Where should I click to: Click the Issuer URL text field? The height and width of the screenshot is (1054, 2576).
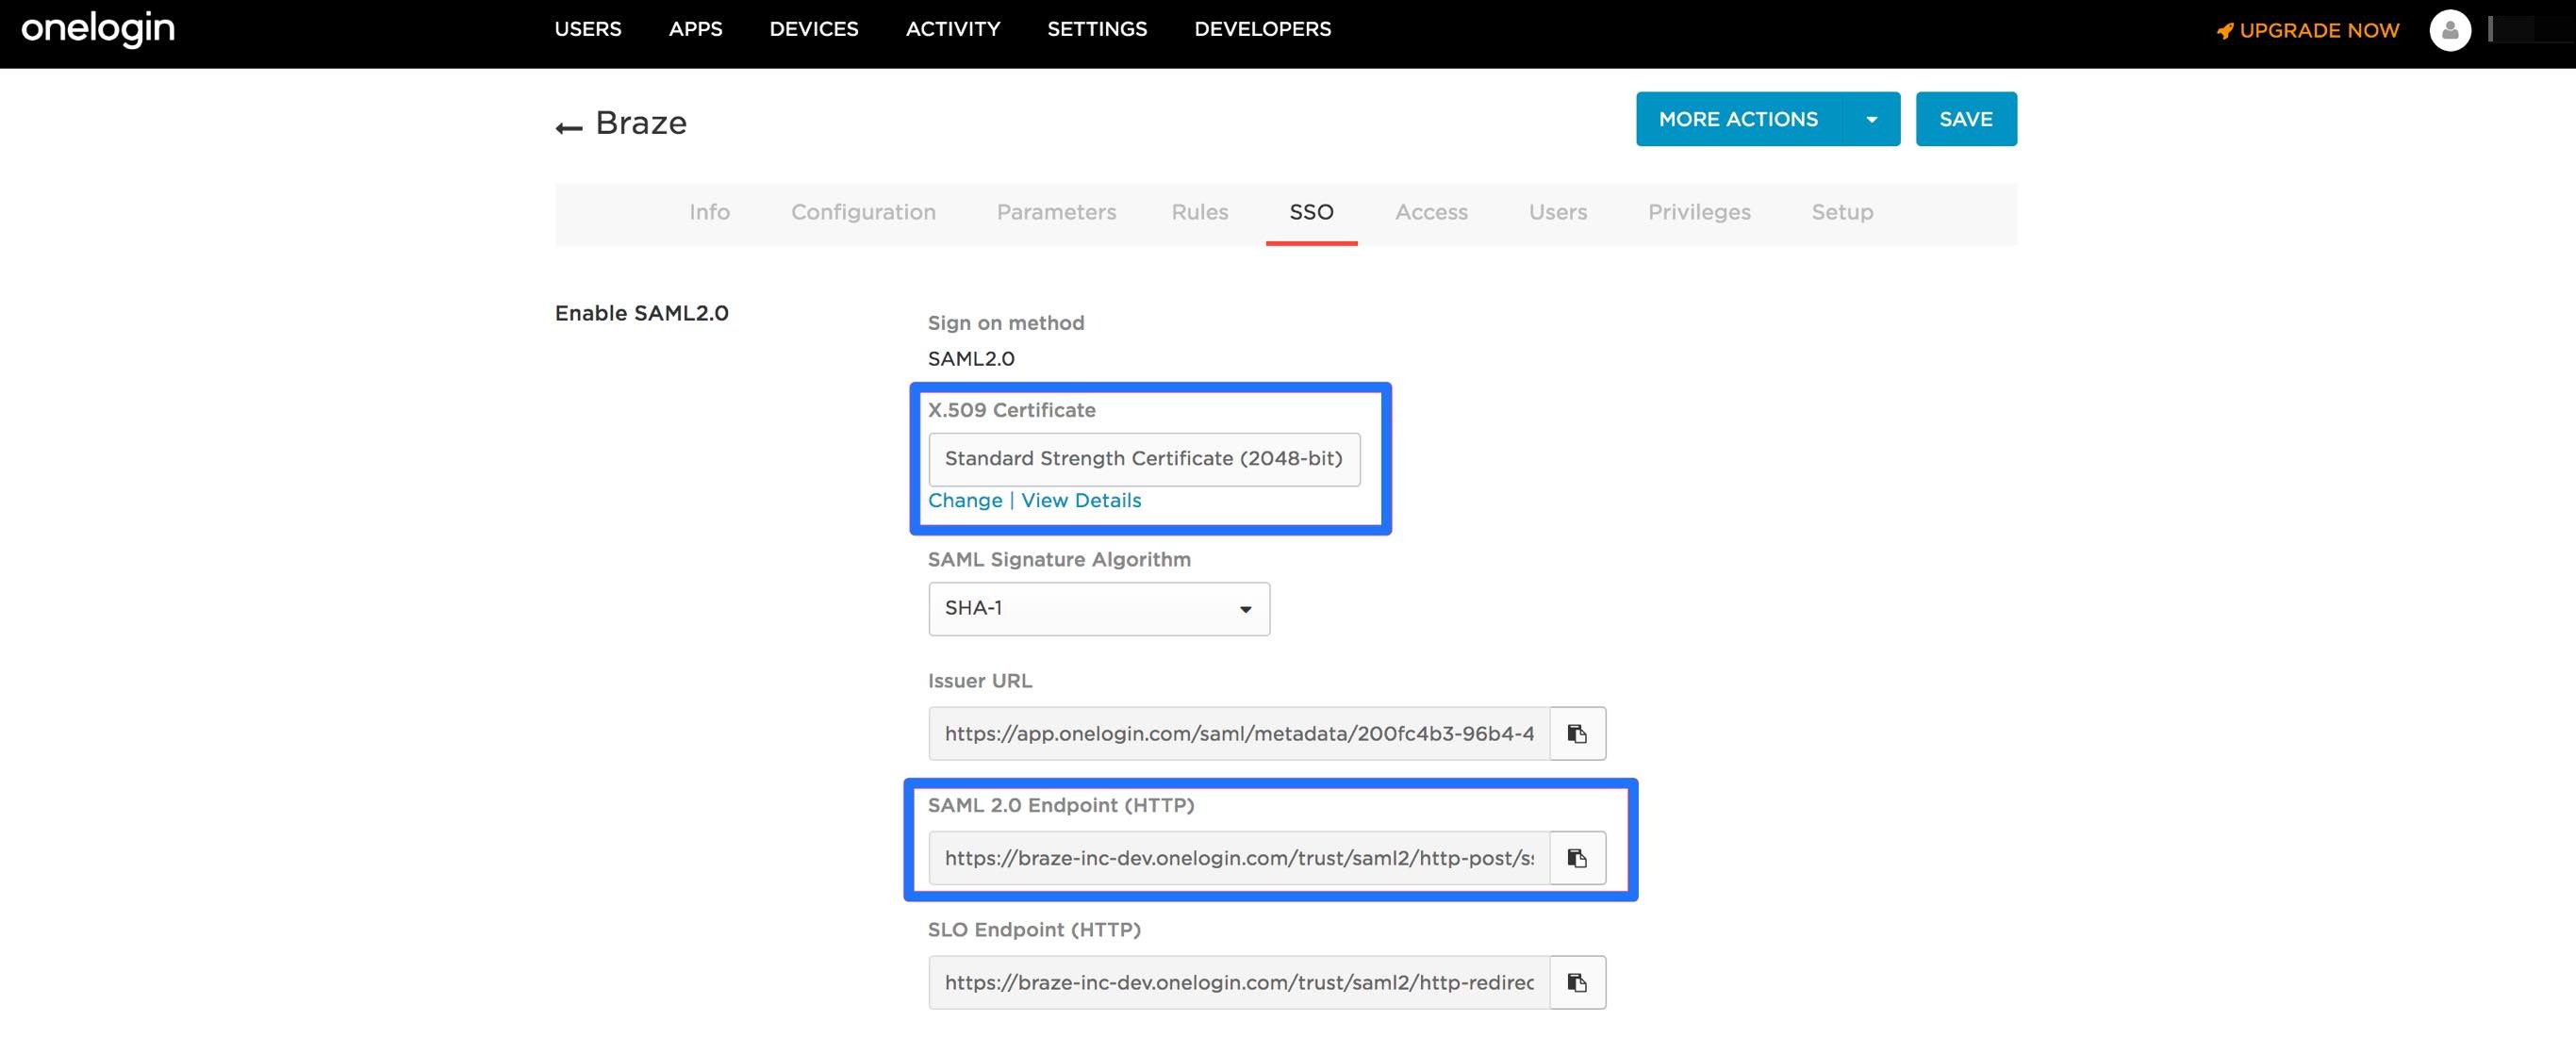1238,734
